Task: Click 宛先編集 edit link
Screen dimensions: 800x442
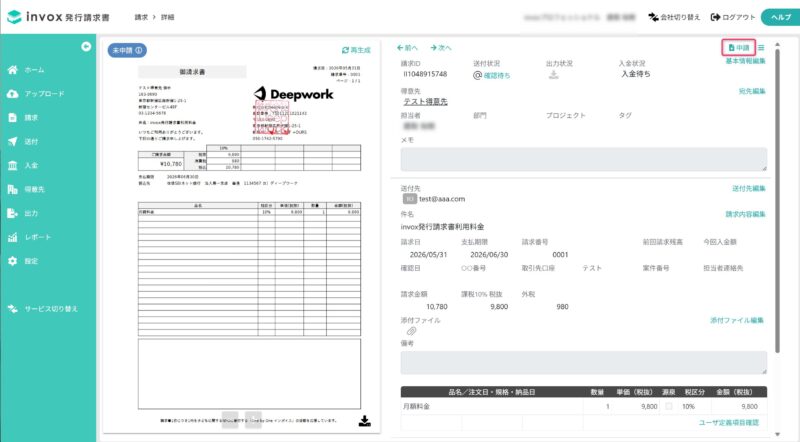Action: [x=752, y=91]
